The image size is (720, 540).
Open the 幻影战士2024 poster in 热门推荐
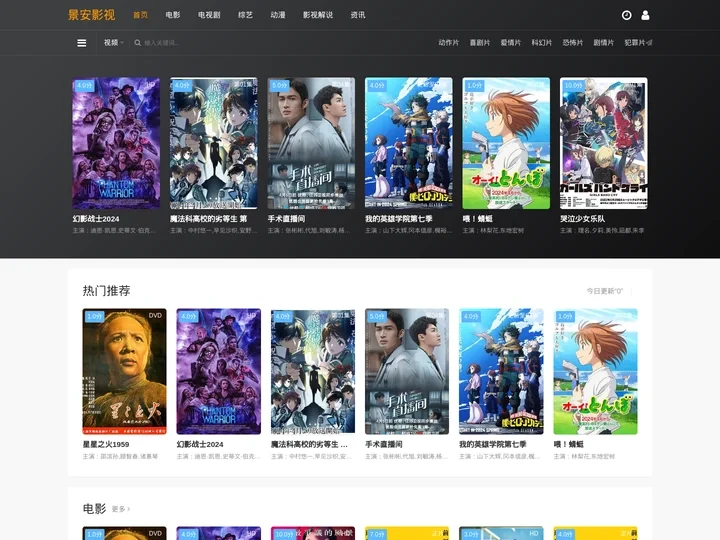coord(219,371)
